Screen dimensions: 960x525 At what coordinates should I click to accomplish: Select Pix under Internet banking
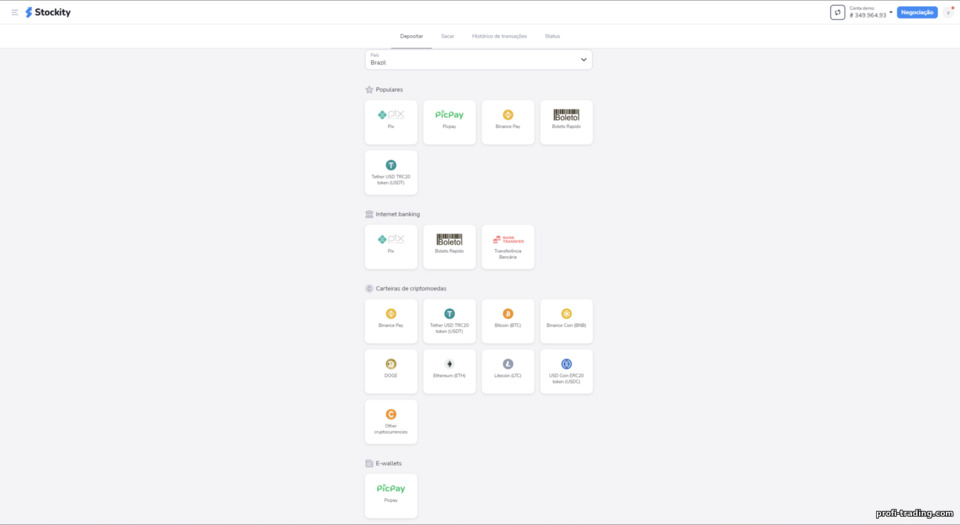pyautogui.click(x=391, y=247)
